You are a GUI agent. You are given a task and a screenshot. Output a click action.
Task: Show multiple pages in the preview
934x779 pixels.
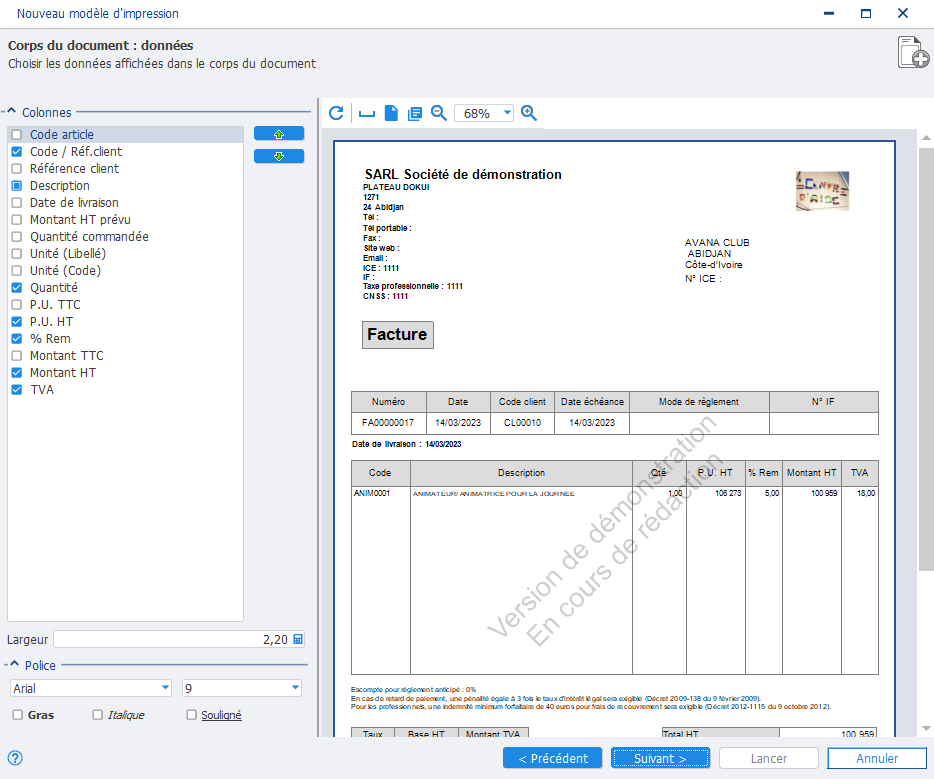pos(415,113)
